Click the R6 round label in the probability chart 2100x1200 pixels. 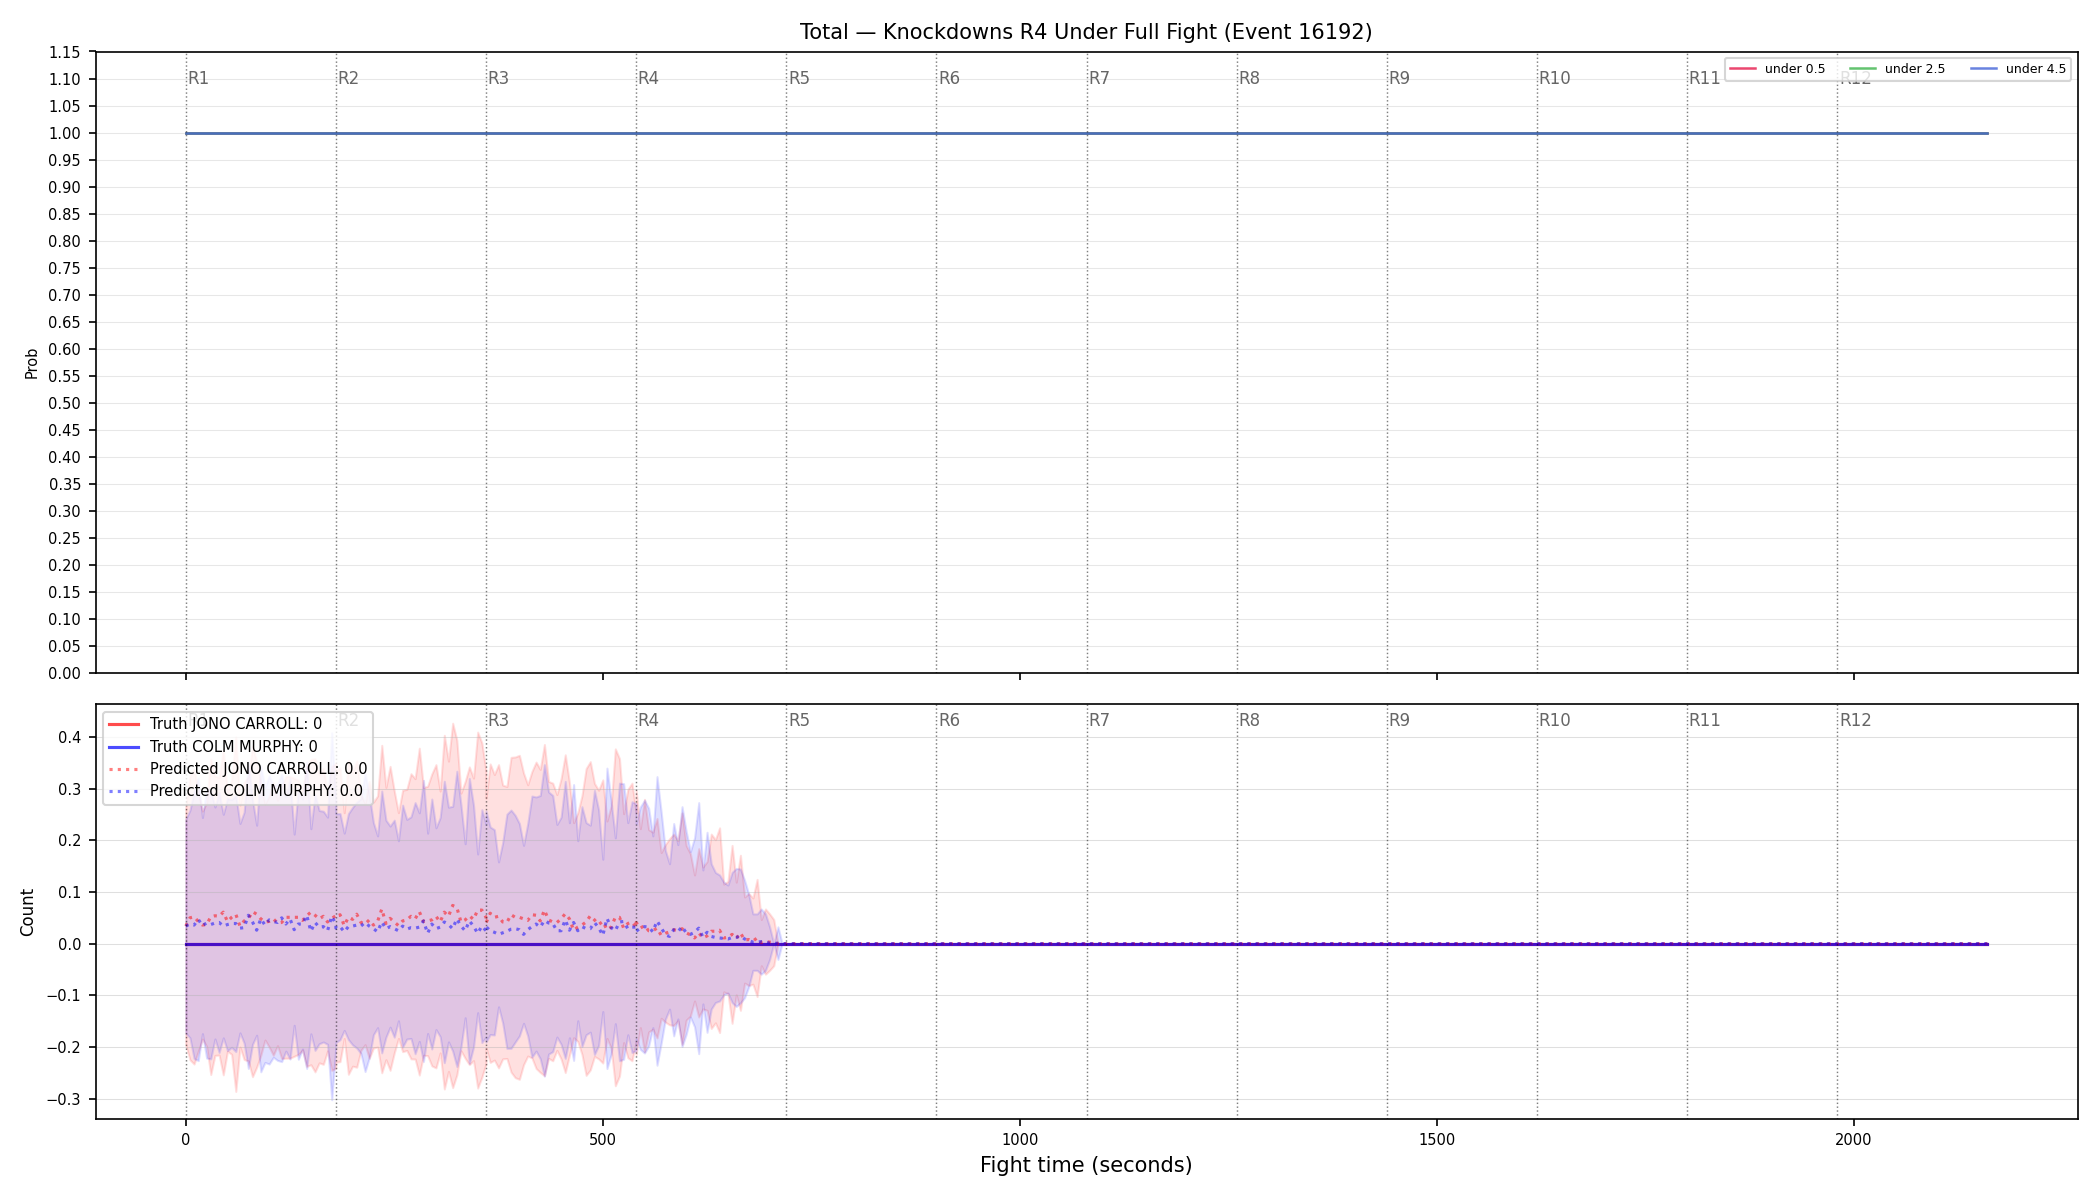[949, 78]
